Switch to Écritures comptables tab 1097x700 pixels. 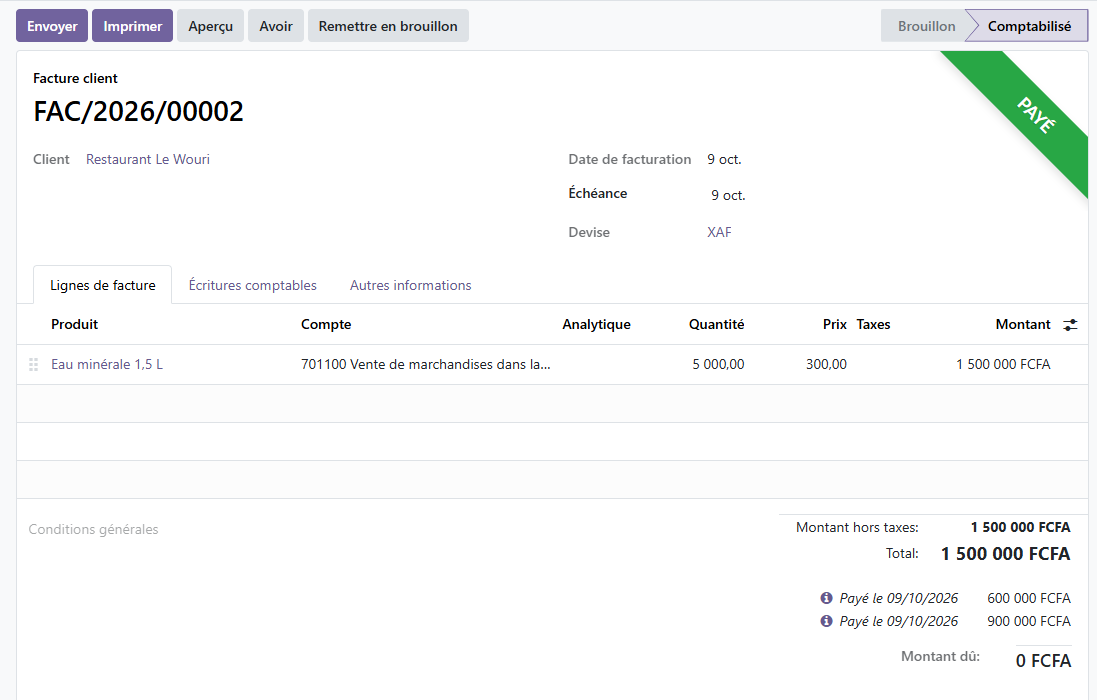point(253,285)
